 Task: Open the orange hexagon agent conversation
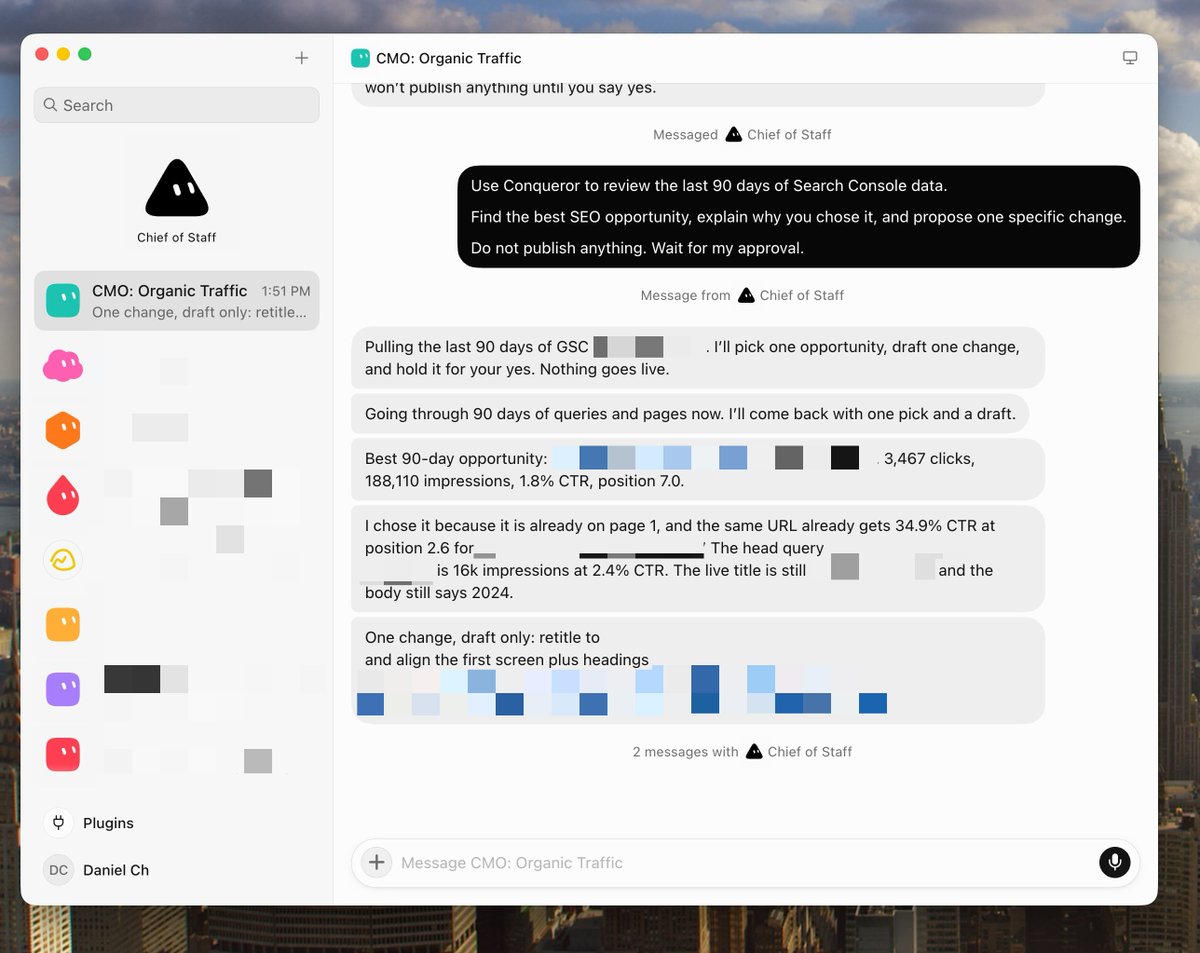tap(63, 430)
